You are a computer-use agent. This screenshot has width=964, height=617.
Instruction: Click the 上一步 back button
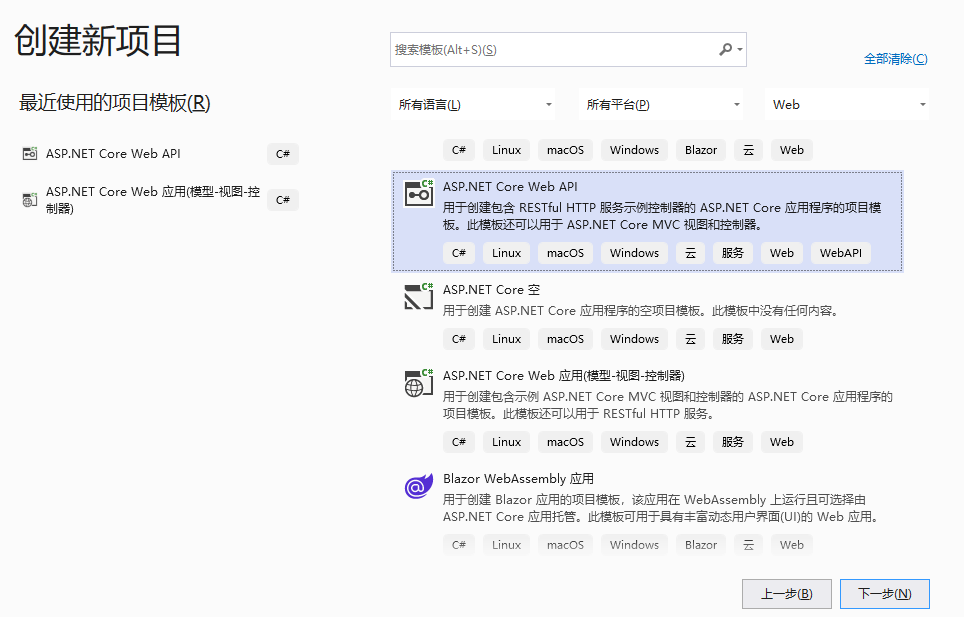click(x=786, y=593)
